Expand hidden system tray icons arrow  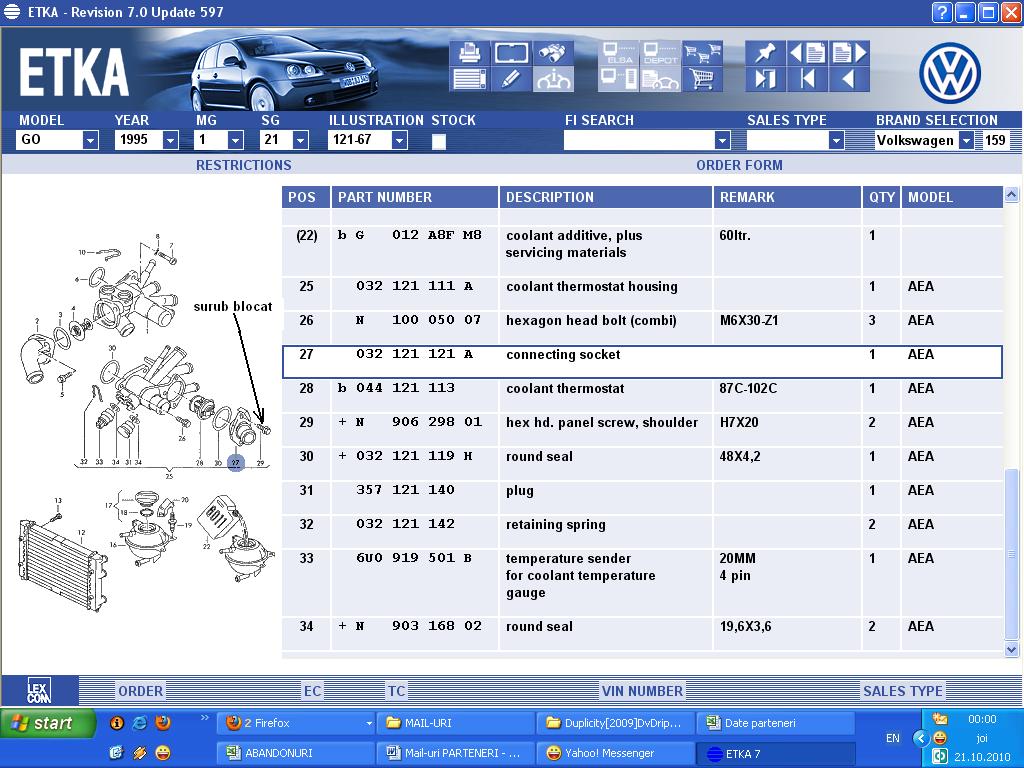click(921, 738)
